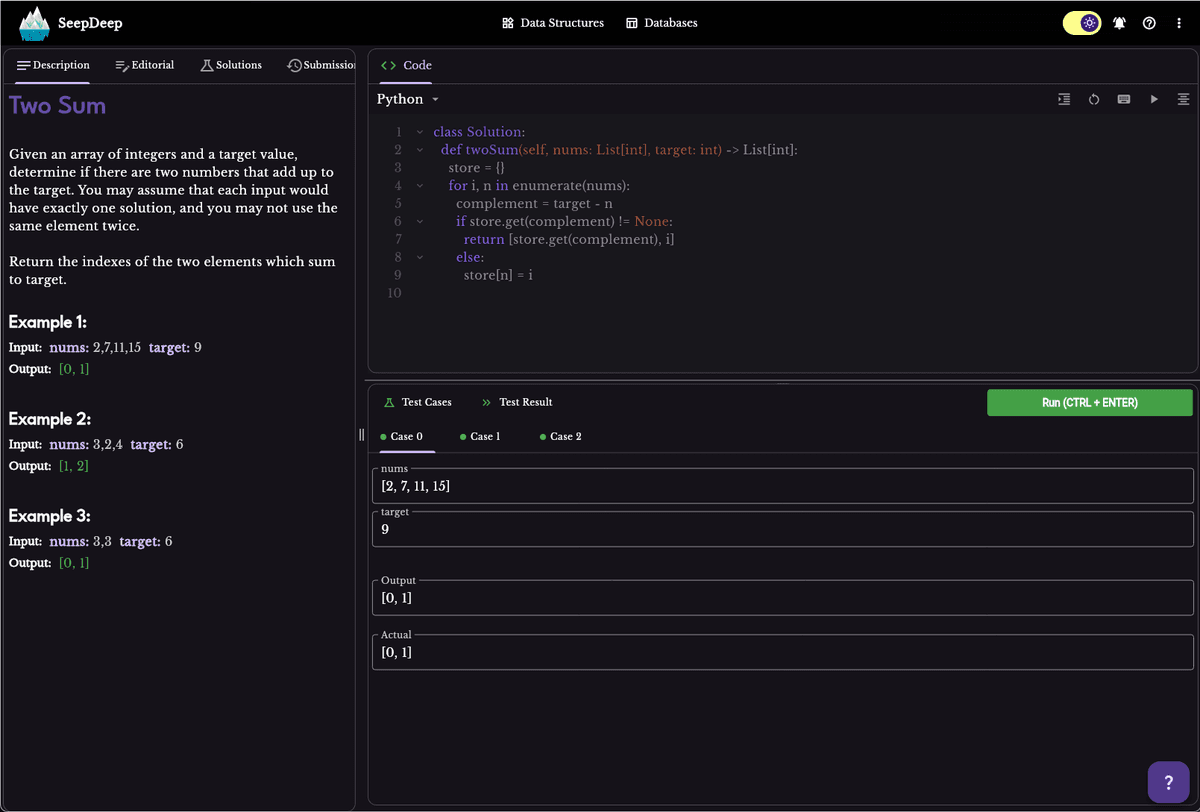Click the Example 1 heading
Screen dimensions: 1200x812
tap(48, 322)
